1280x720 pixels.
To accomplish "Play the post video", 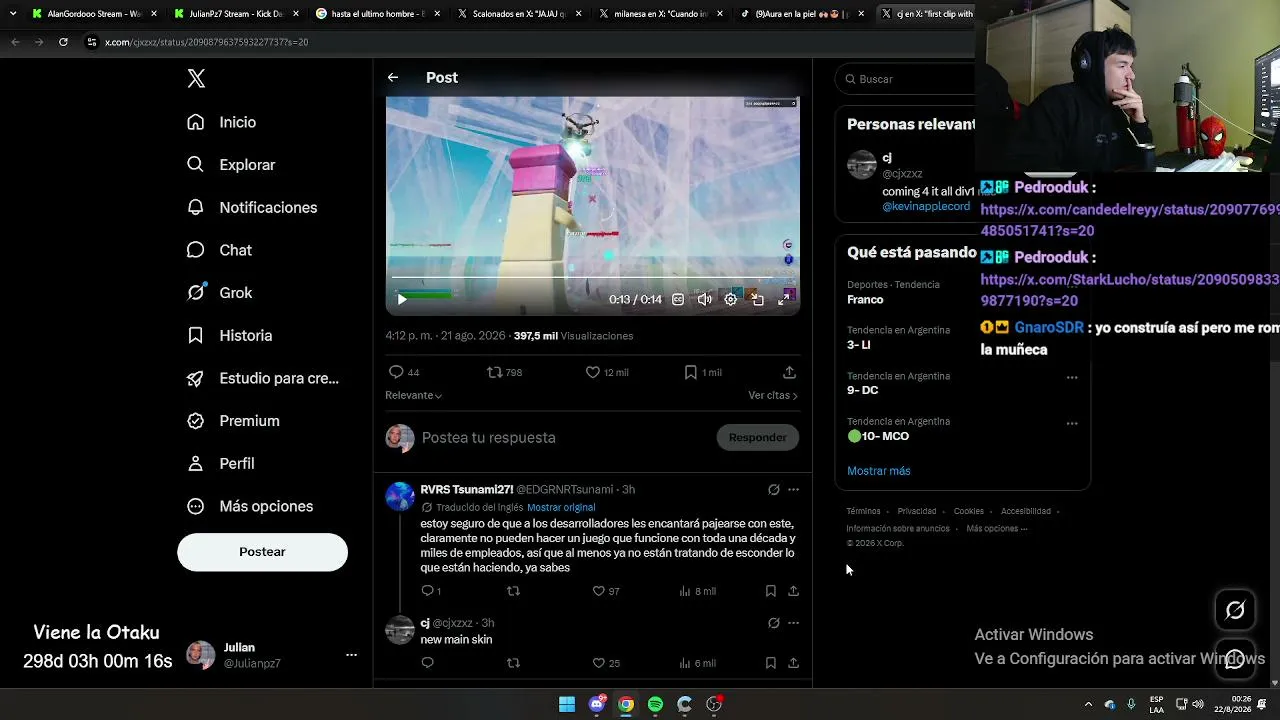I will click(x=402, y=299).
